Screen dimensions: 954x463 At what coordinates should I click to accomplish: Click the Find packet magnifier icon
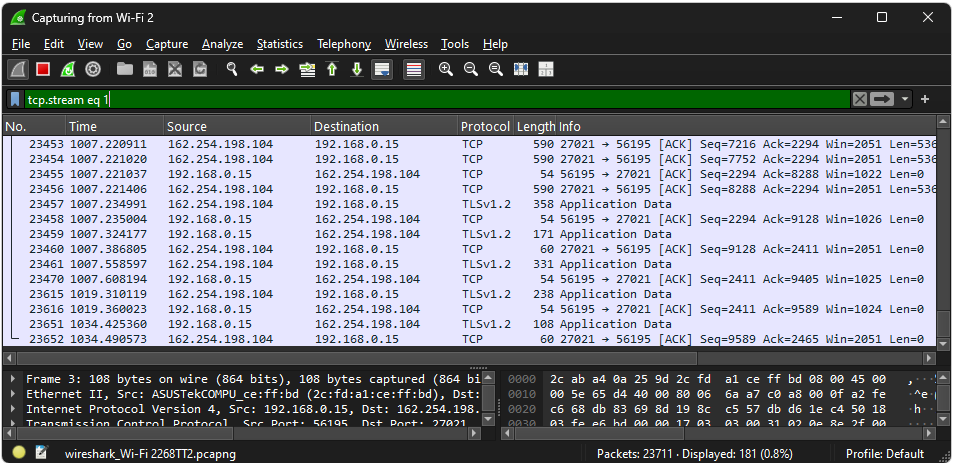point(232,69)
